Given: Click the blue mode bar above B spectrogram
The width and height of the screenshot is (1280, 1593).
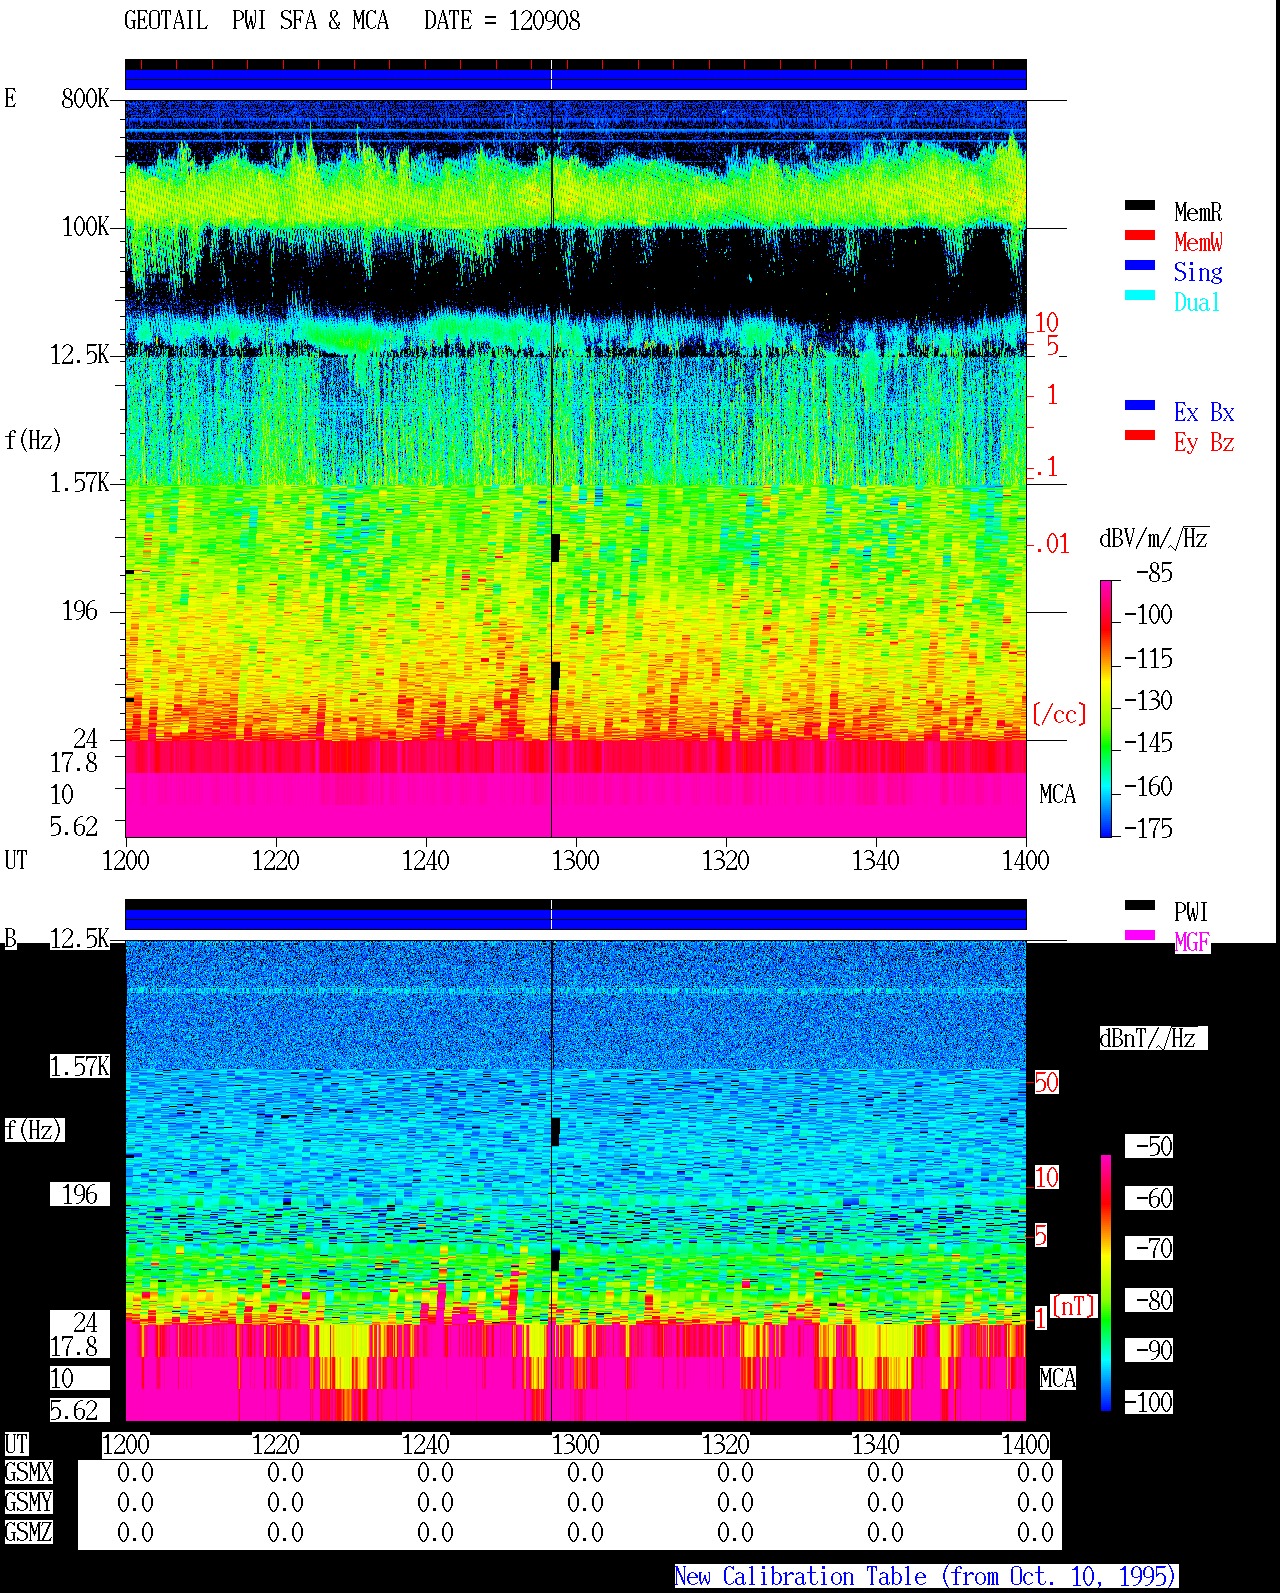Looking at the screenshot, I should click(x=576, y=919).
